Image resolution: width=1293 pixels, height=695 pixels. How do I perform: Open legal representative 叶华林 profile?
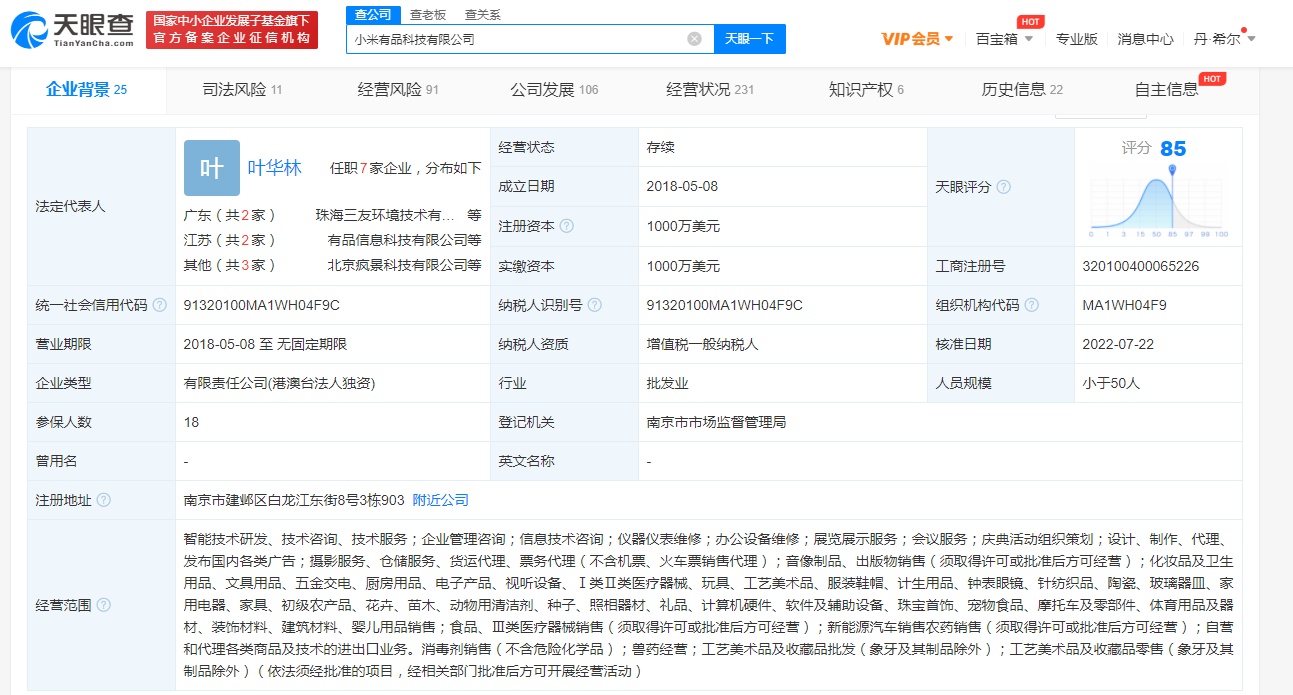(275, 168)
